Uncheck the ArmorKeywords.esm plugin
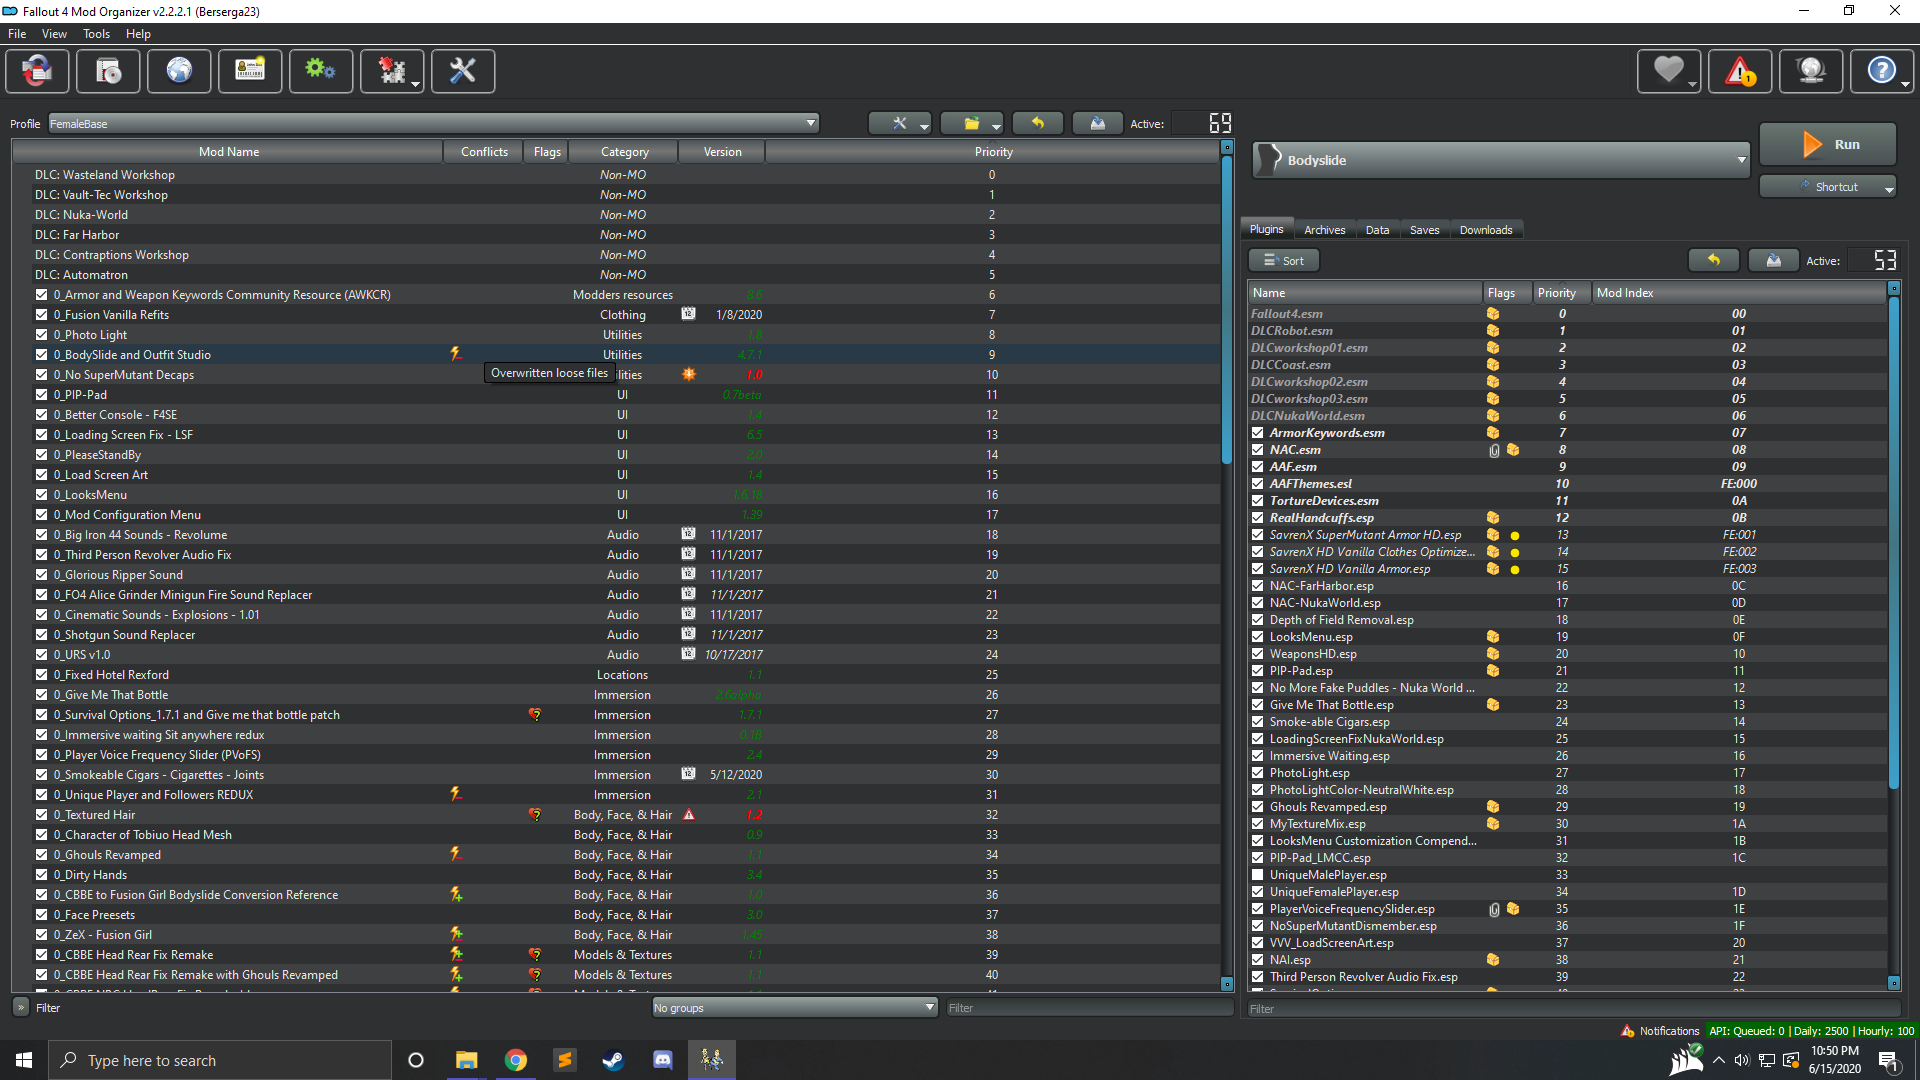The image size is (1920, 1080). click(x=1258, y=433)
